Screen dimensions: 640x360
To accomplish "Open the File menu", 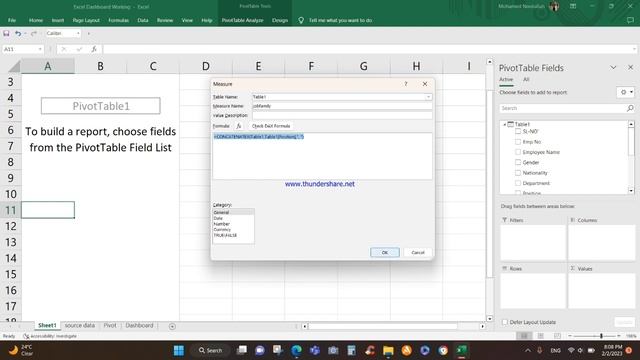I will 12,20.
